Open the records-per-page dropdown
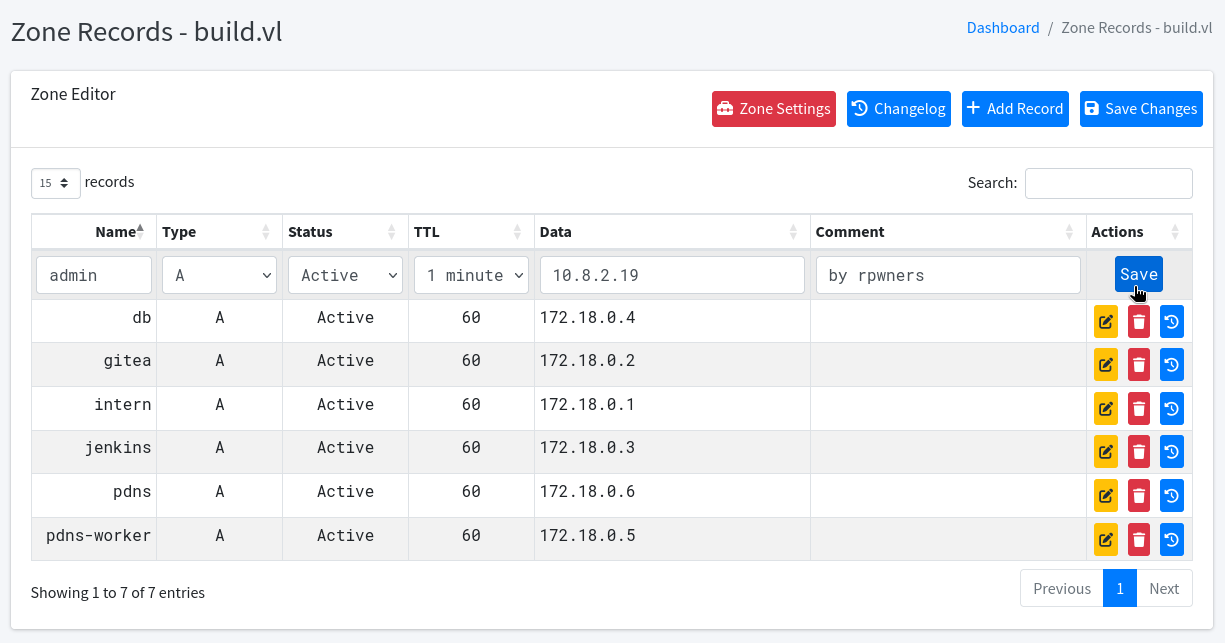Viewport: 1225px width, 643px height. click(56, 183)
